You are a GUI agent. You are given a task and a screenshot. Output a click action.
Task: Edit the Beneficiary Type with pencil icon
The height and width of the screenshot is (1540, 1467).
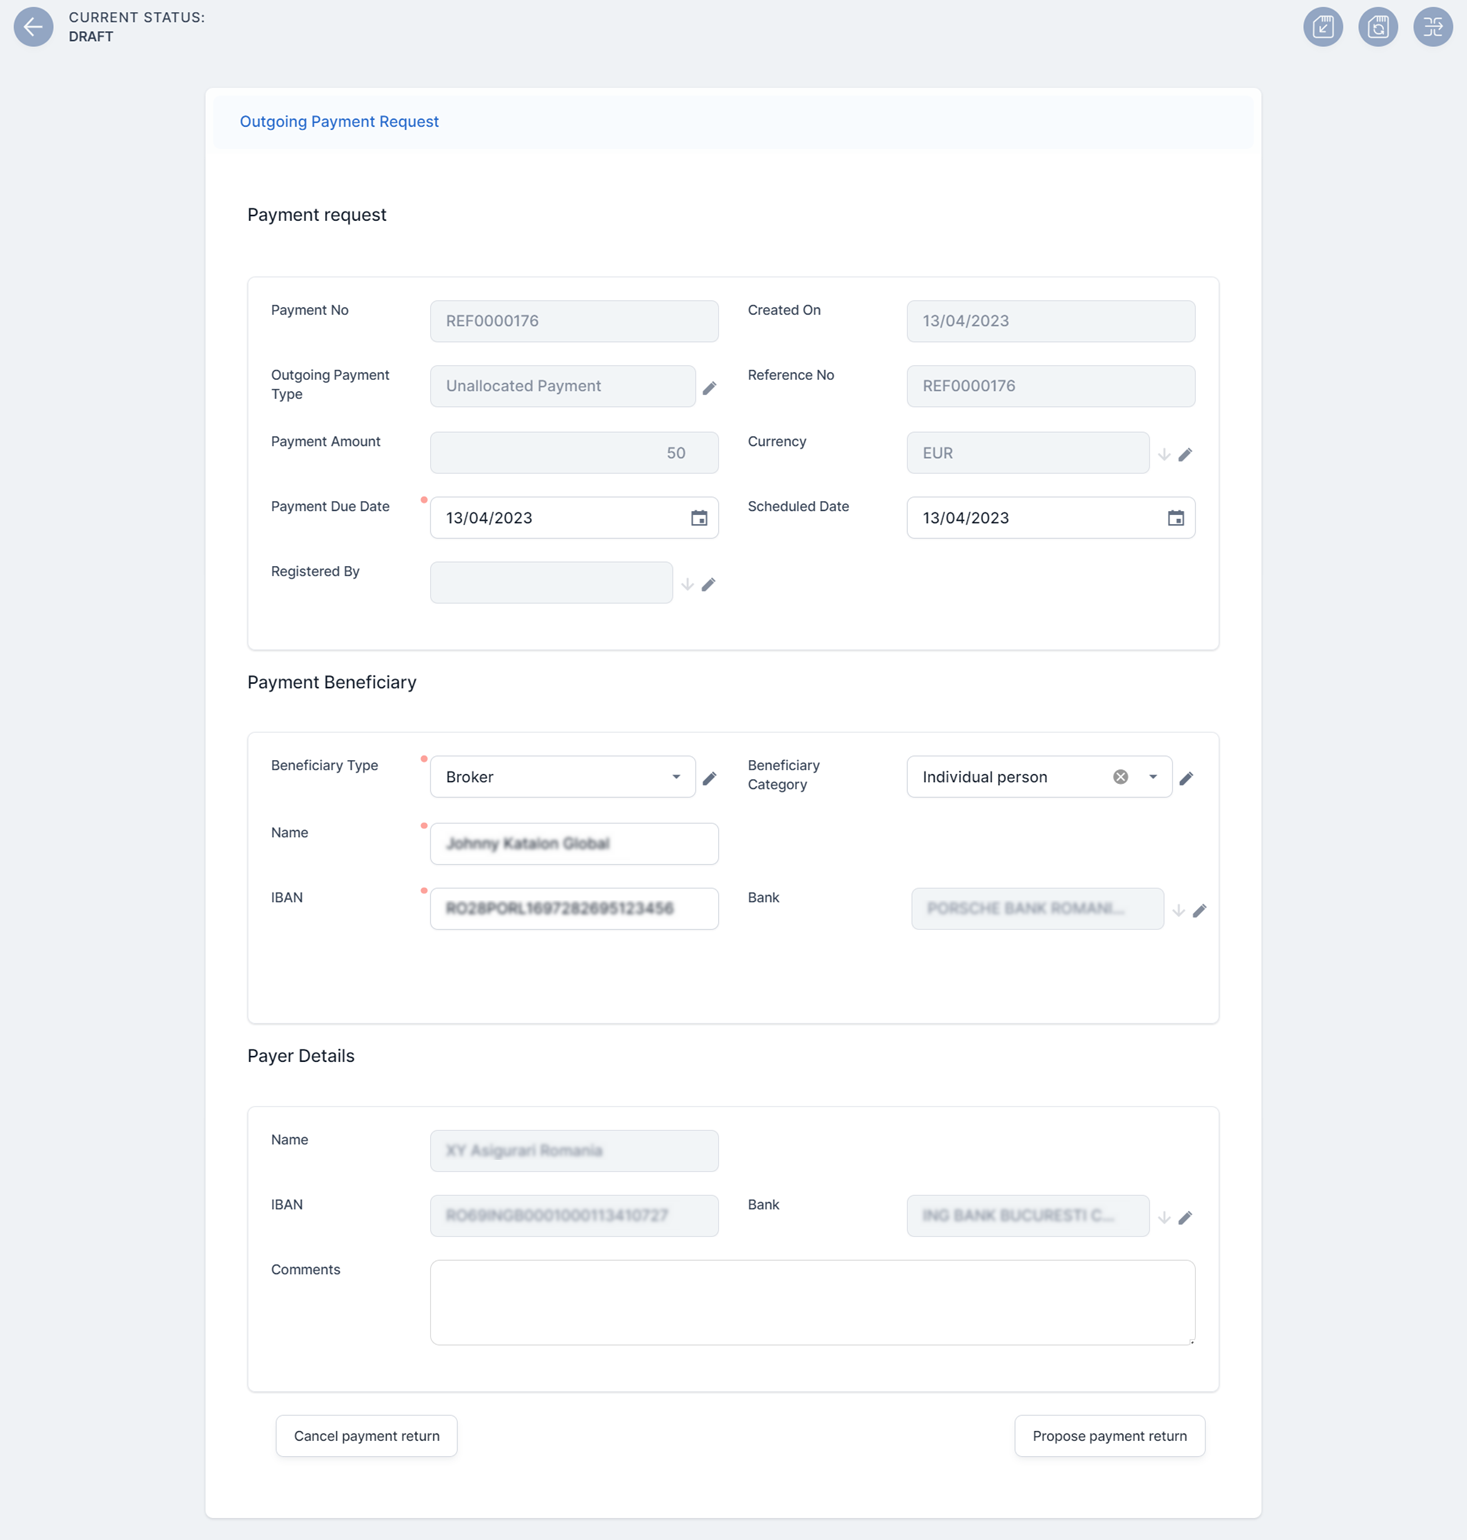pyautogui.click(x=709, y=778)
